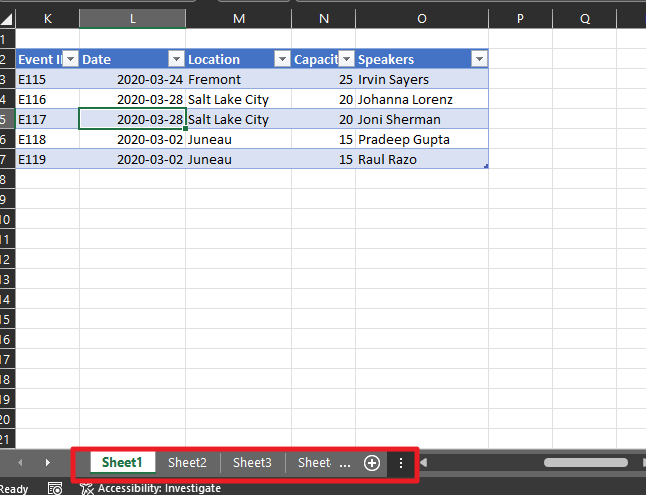Screen dimensions: 646x495
Task: Open the Speakers column filter dropdown
Action: point(478,60)
